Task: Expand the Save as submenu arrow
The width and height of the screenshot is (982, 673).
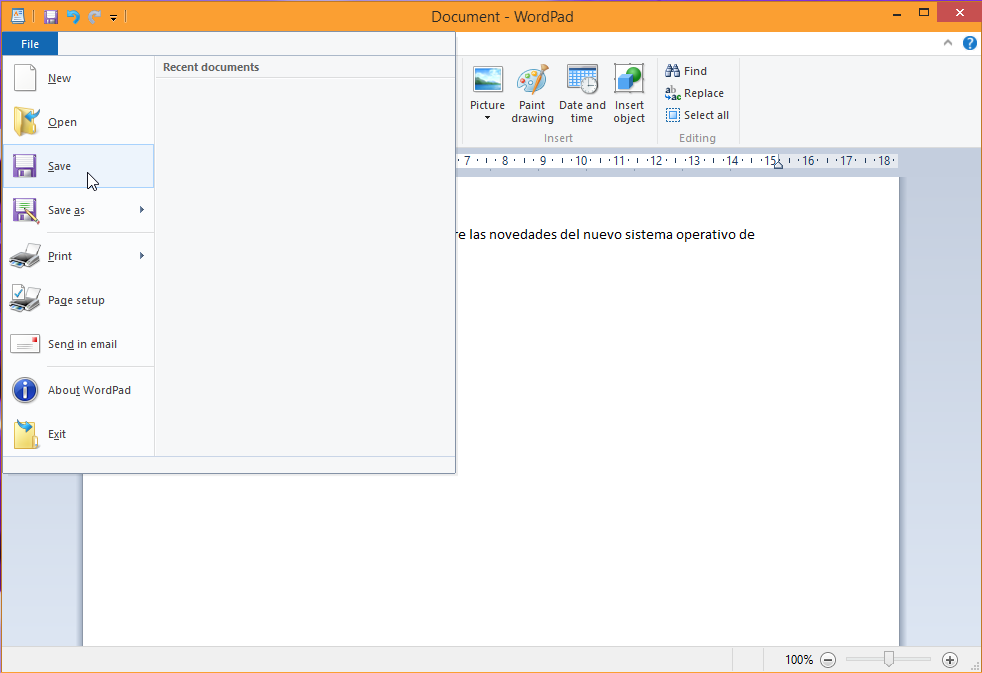Action: [x=142, y=210]
